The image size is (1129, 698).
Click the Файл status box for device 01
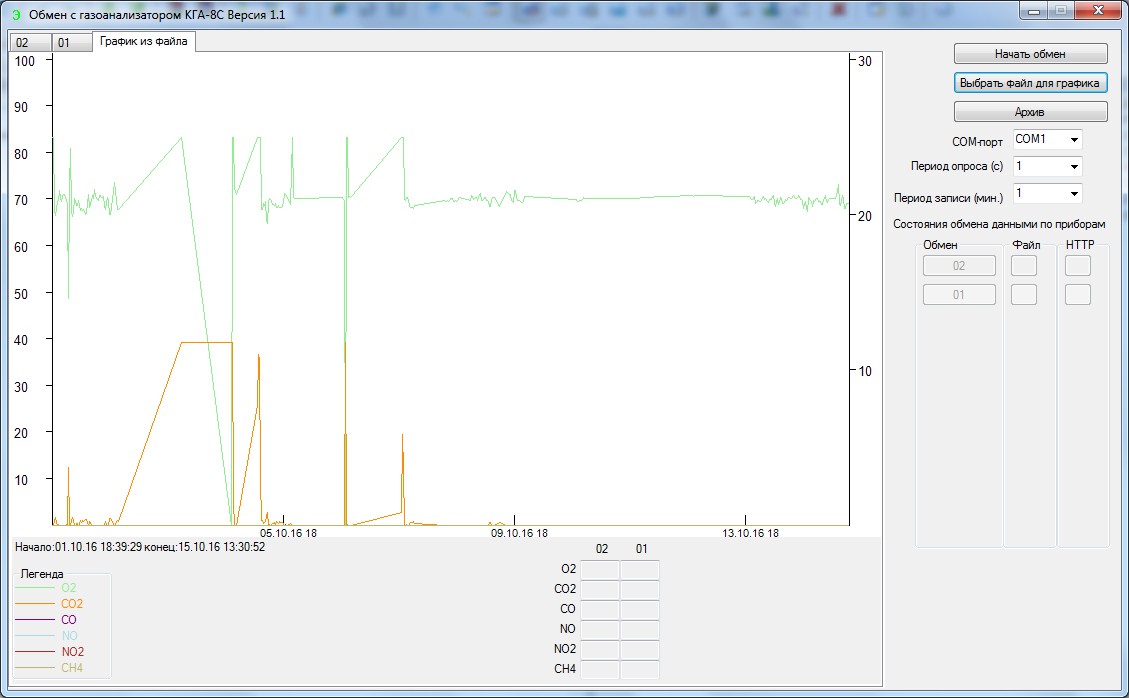point(1024,295)
